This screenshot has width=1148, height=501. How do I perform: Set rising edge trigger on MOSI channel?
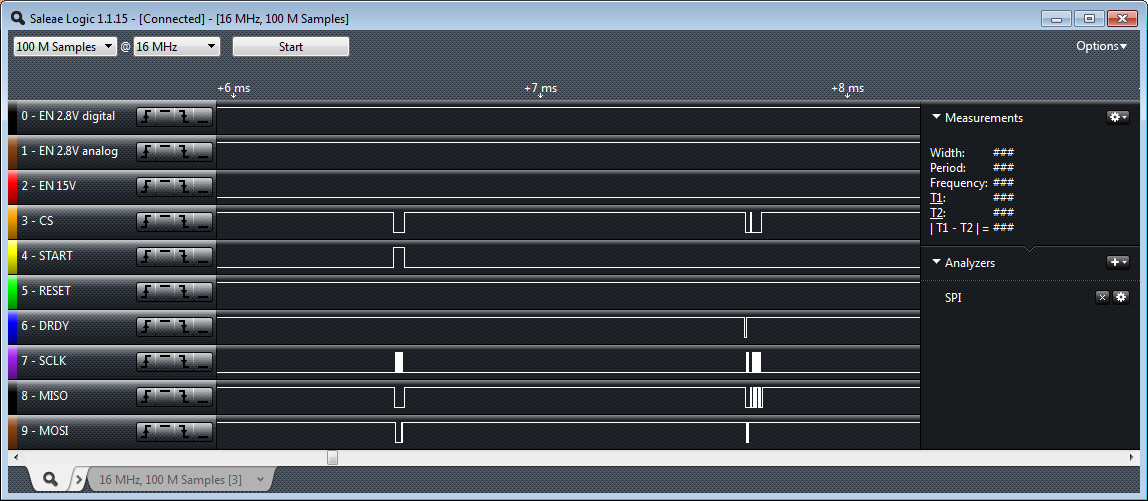click(x=146, y=431)
